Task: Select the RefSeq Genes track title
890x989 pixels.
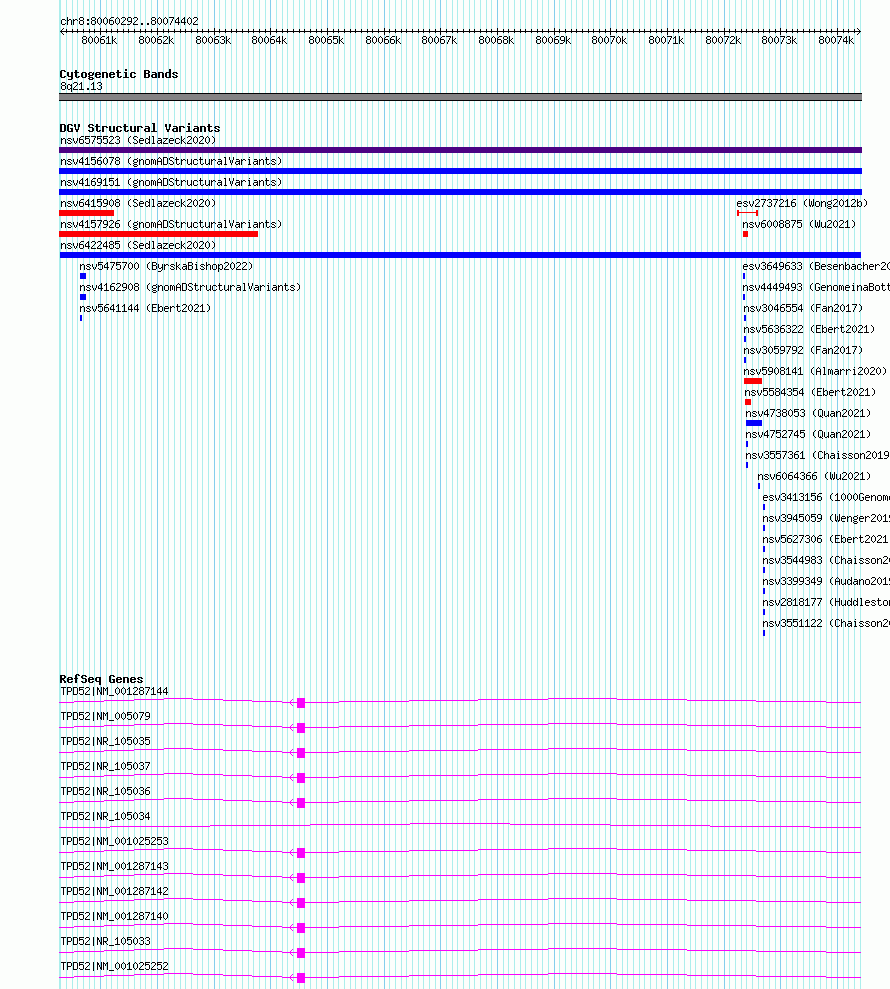Action: pyautogui.click(x=101, y=679)
